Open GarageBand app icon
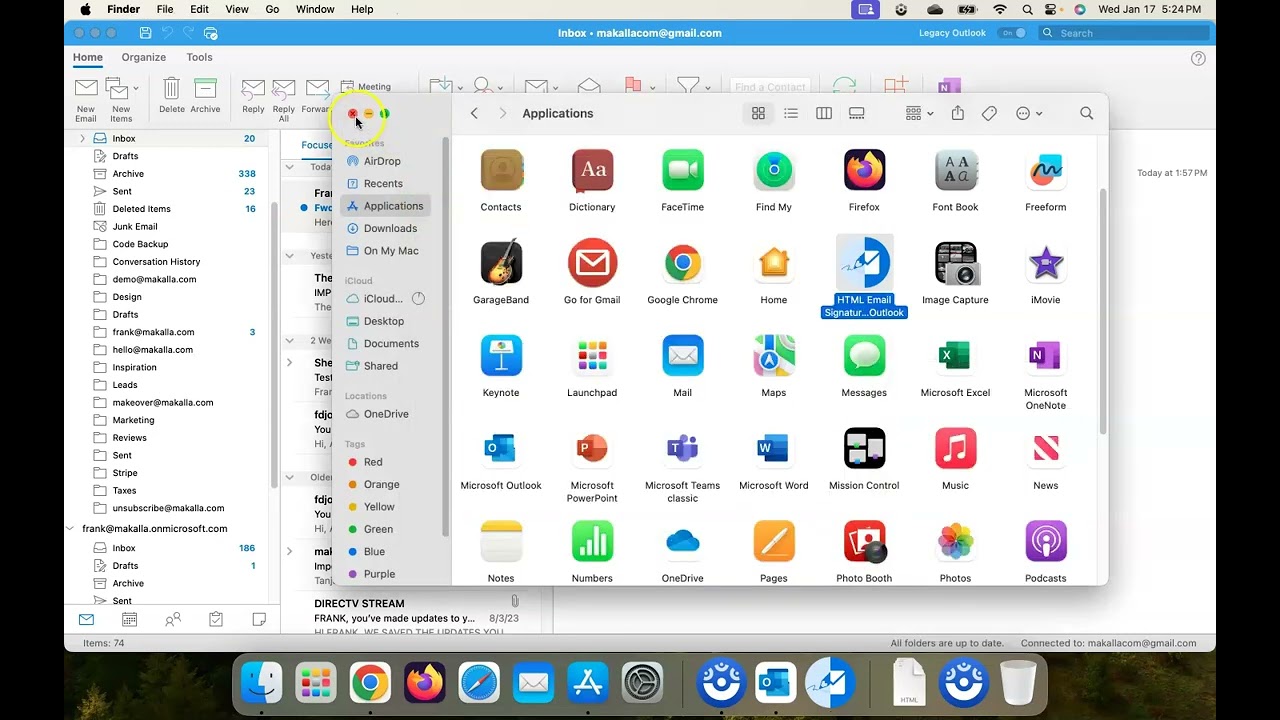The image size is (1280, 720). (x=501, y=263)
